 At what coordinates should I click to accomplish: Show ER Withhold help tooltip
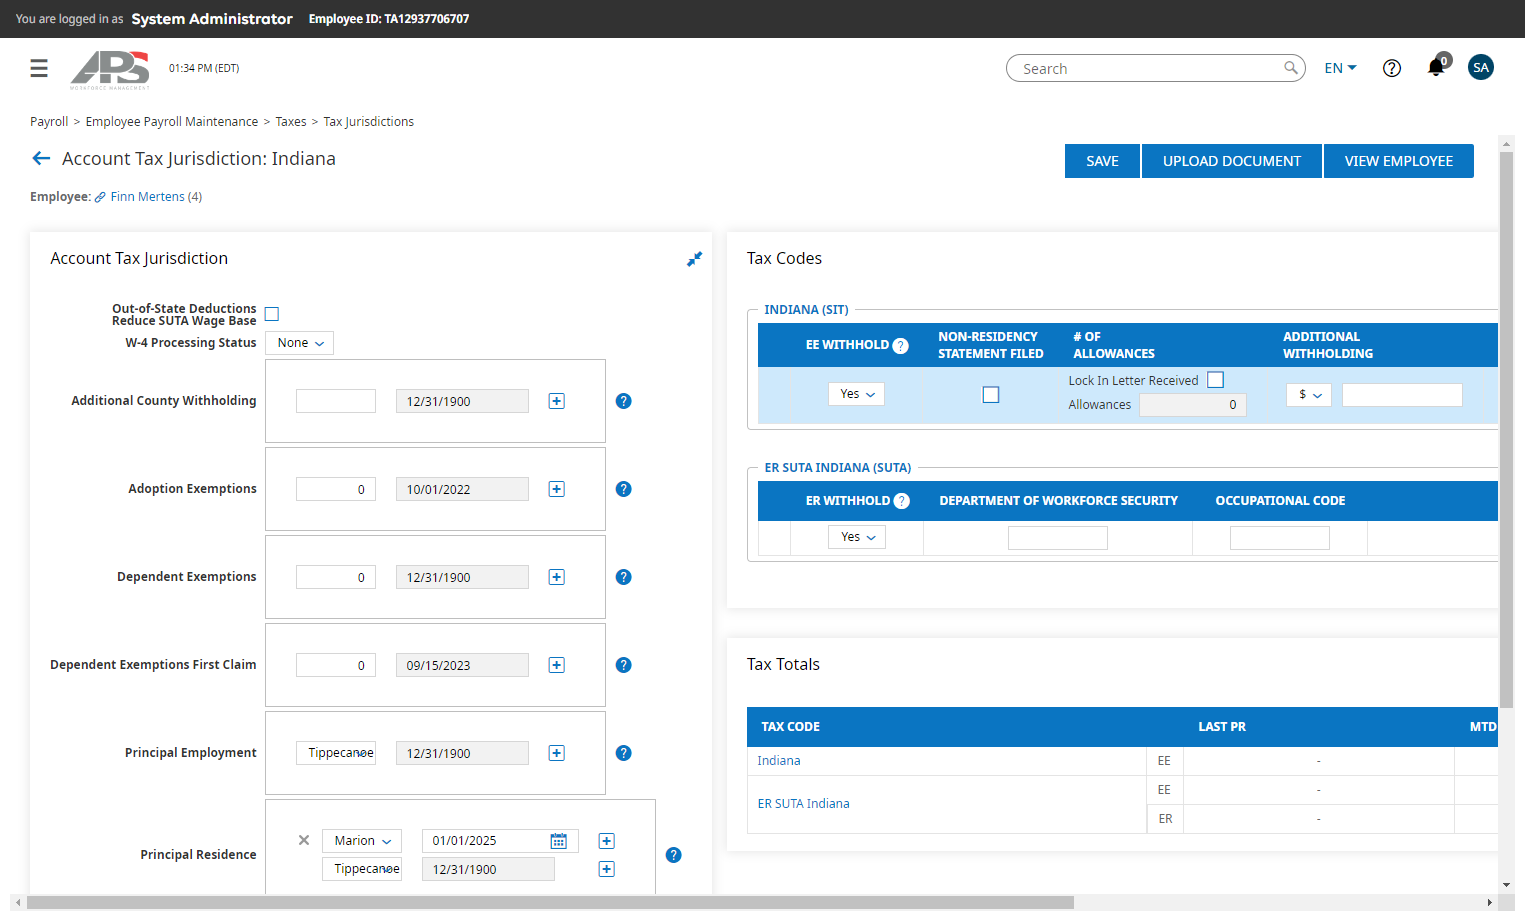[901, 501]
